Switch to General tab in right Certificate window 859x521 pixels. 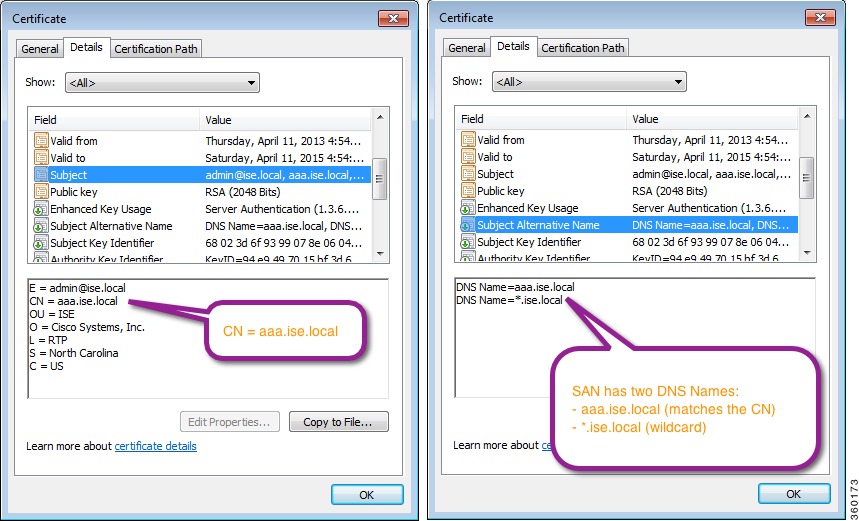(x=466, y=48)
